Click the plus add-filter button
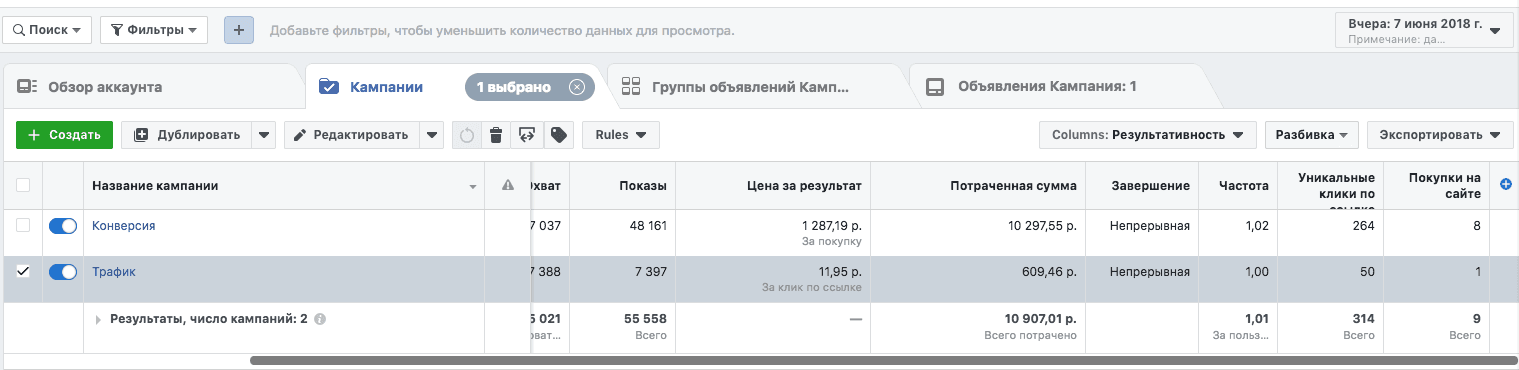 (x=238, y=30)
